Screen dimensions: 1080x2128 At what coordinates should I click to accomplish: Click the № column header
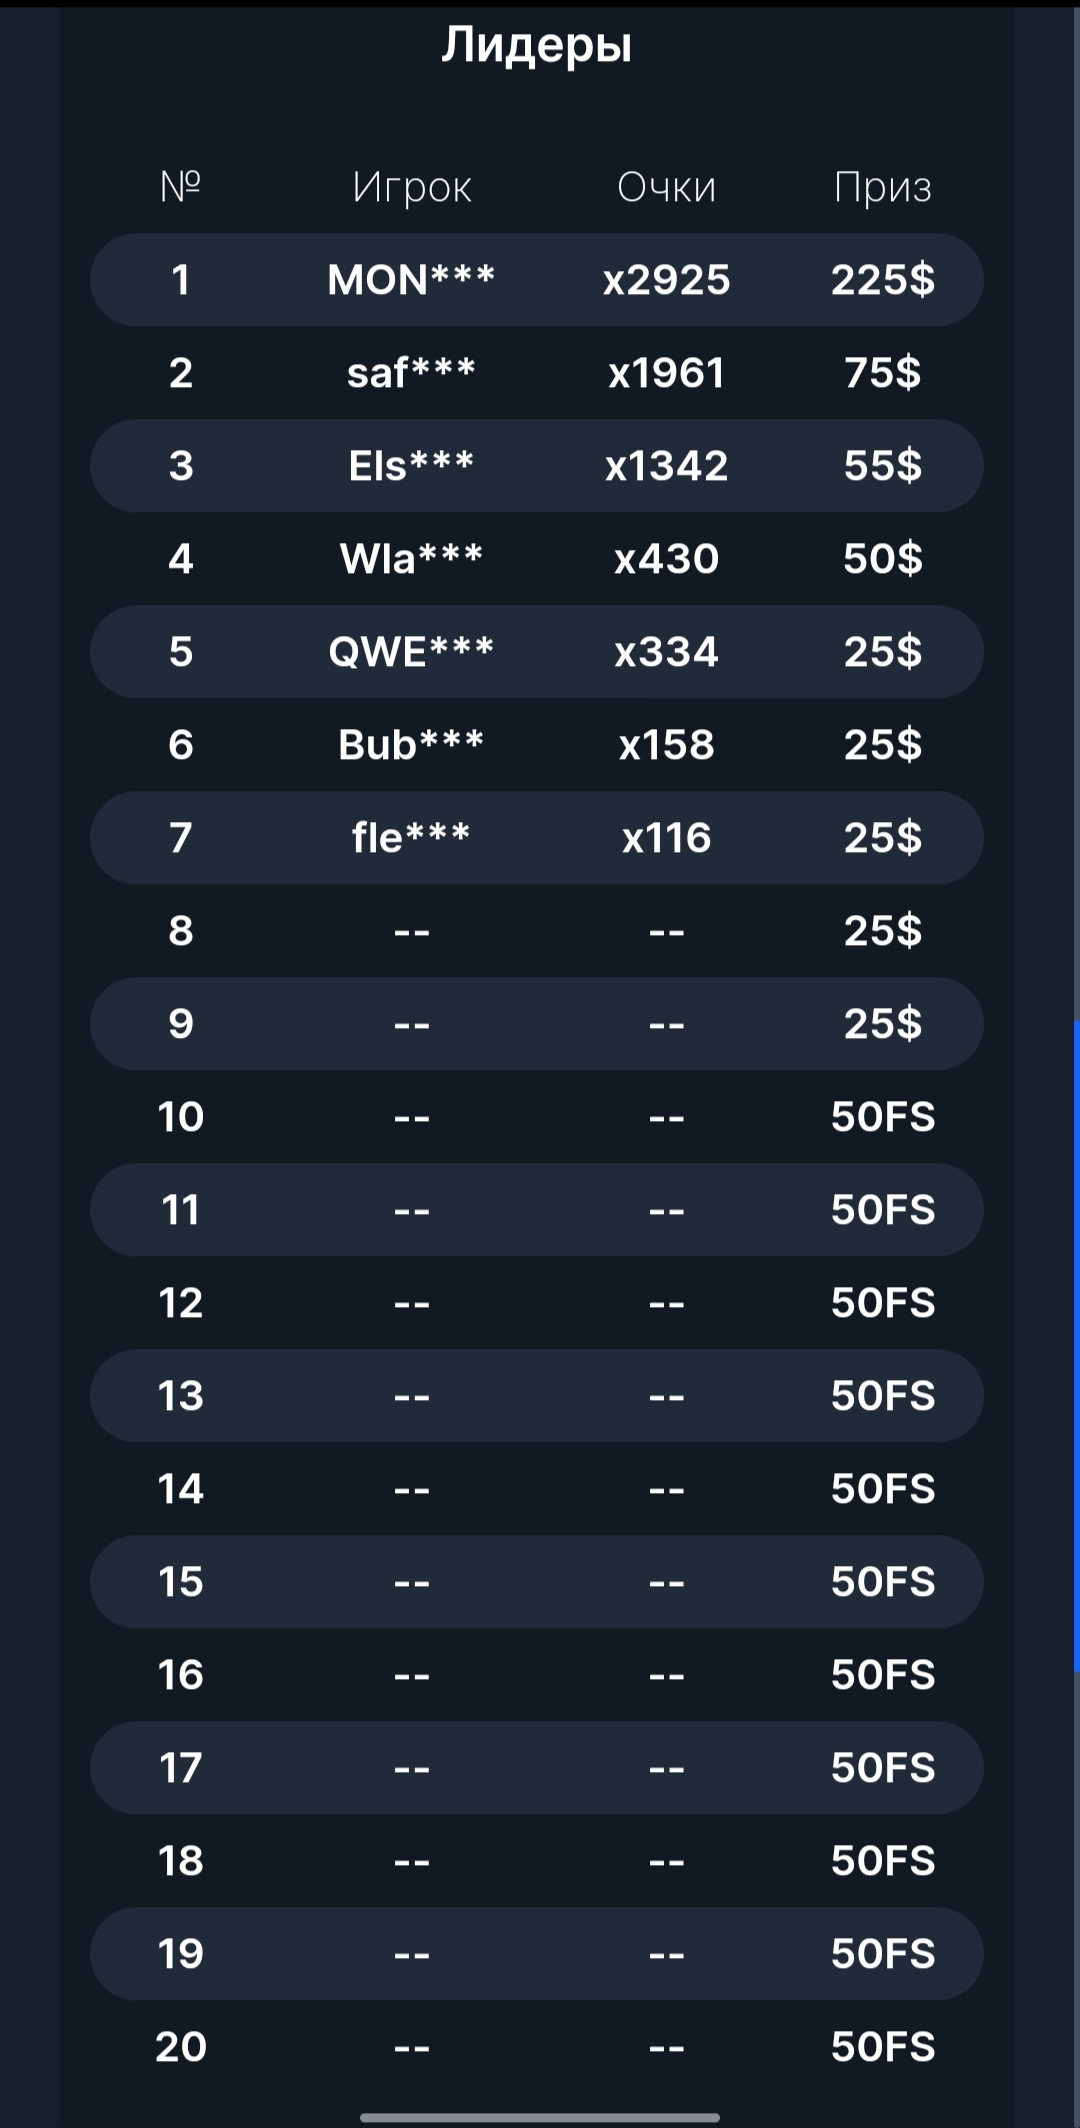181,187
